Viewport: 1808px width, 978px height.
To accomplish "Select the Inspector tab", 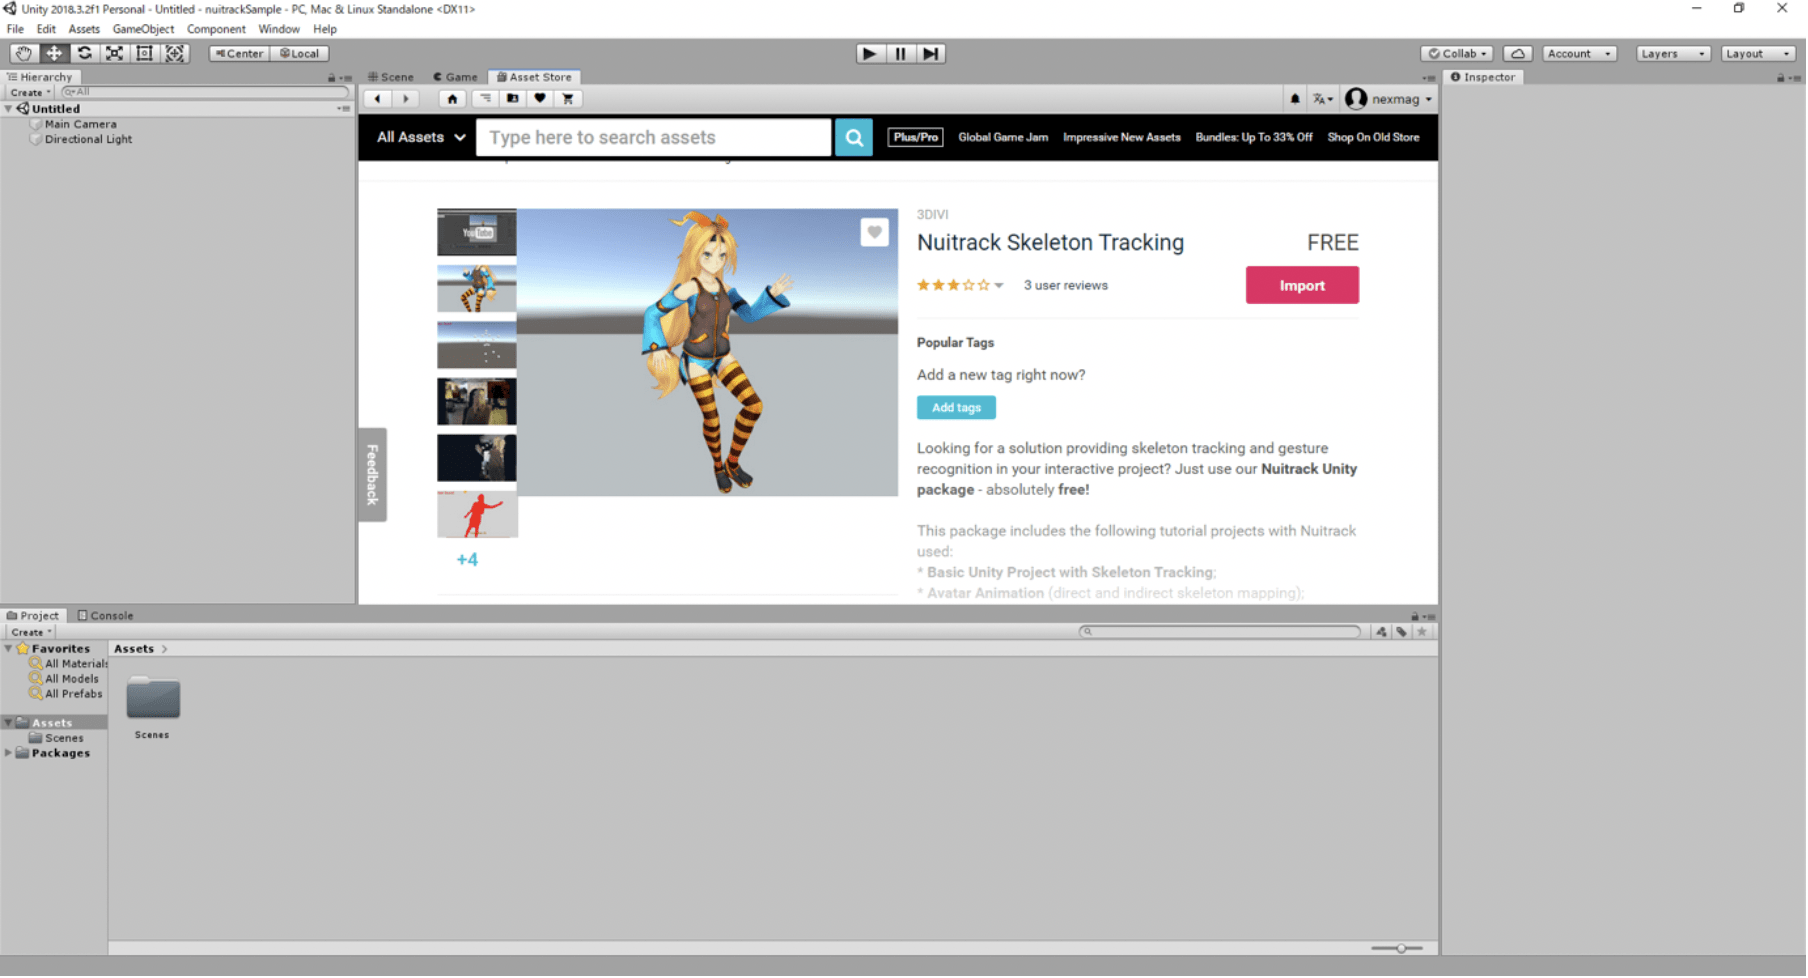I will click(x=1483, y=77).
